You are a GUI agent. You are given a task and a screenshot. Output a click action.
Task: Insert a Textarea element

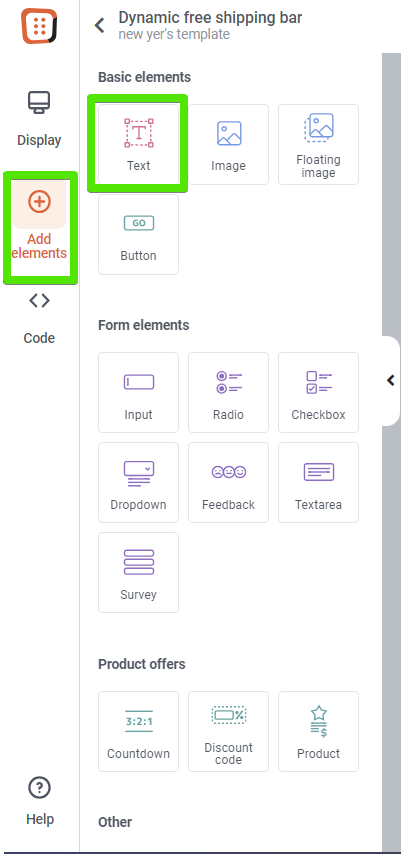pos(319,483)
